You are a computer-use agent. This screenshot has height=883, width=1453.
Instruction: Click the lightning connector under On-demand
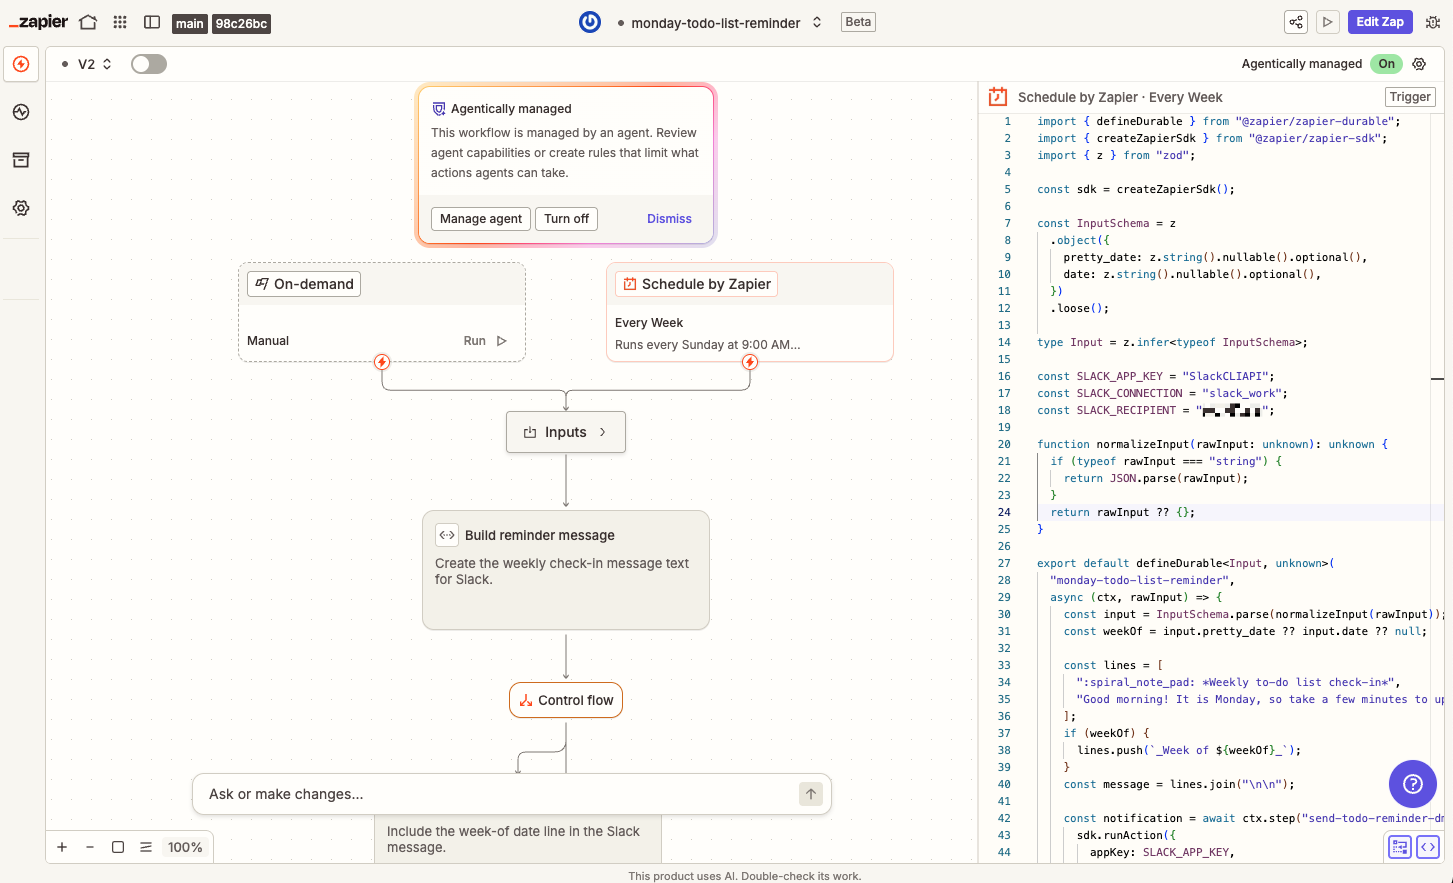click(382, 362)
